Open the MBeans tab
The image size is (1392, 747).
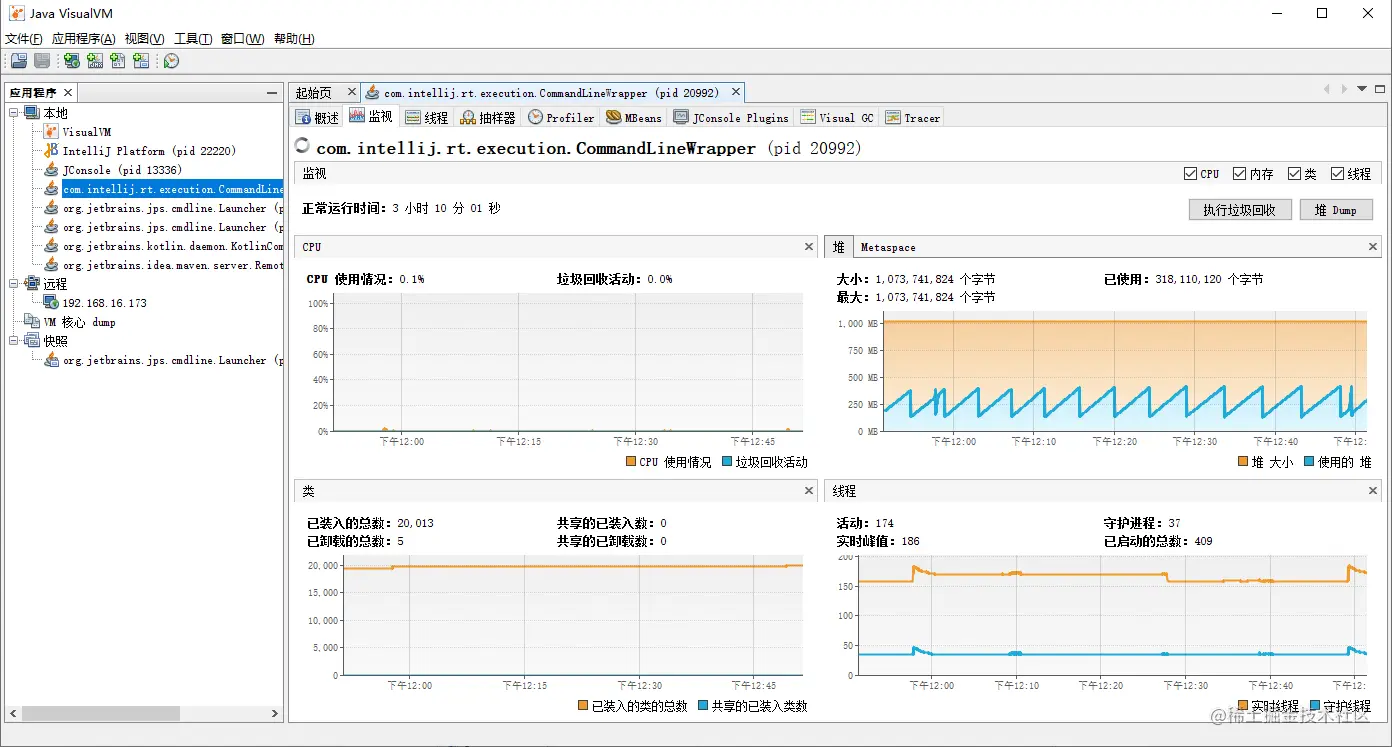click(634, 117)
